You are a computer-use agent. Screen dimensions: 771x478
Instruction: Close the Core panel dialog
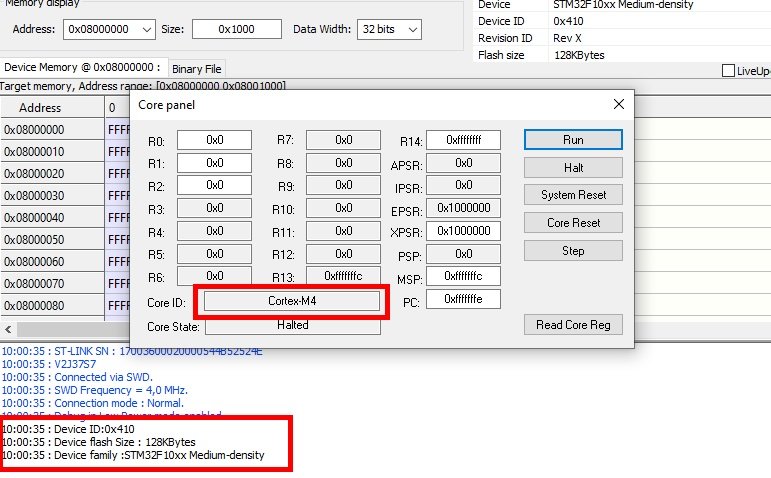click(619, 104)
